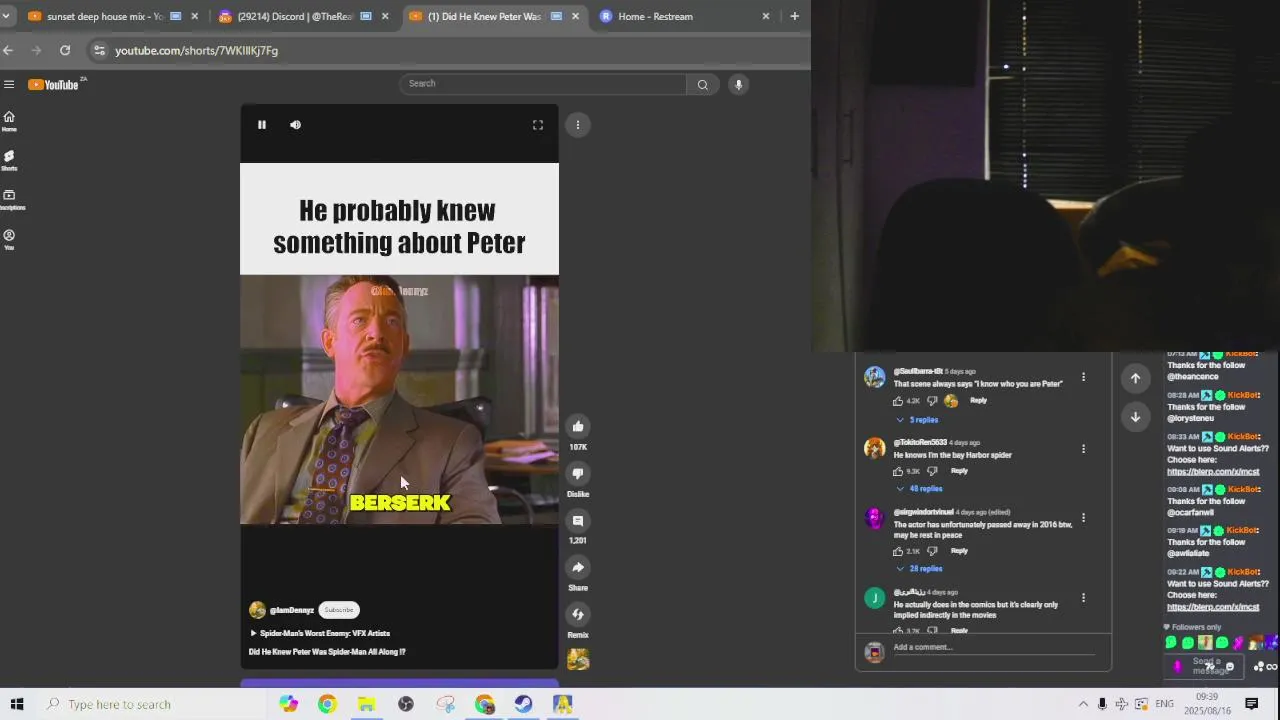Open options menu for 'does in the comics' comment

(1083, 598)
